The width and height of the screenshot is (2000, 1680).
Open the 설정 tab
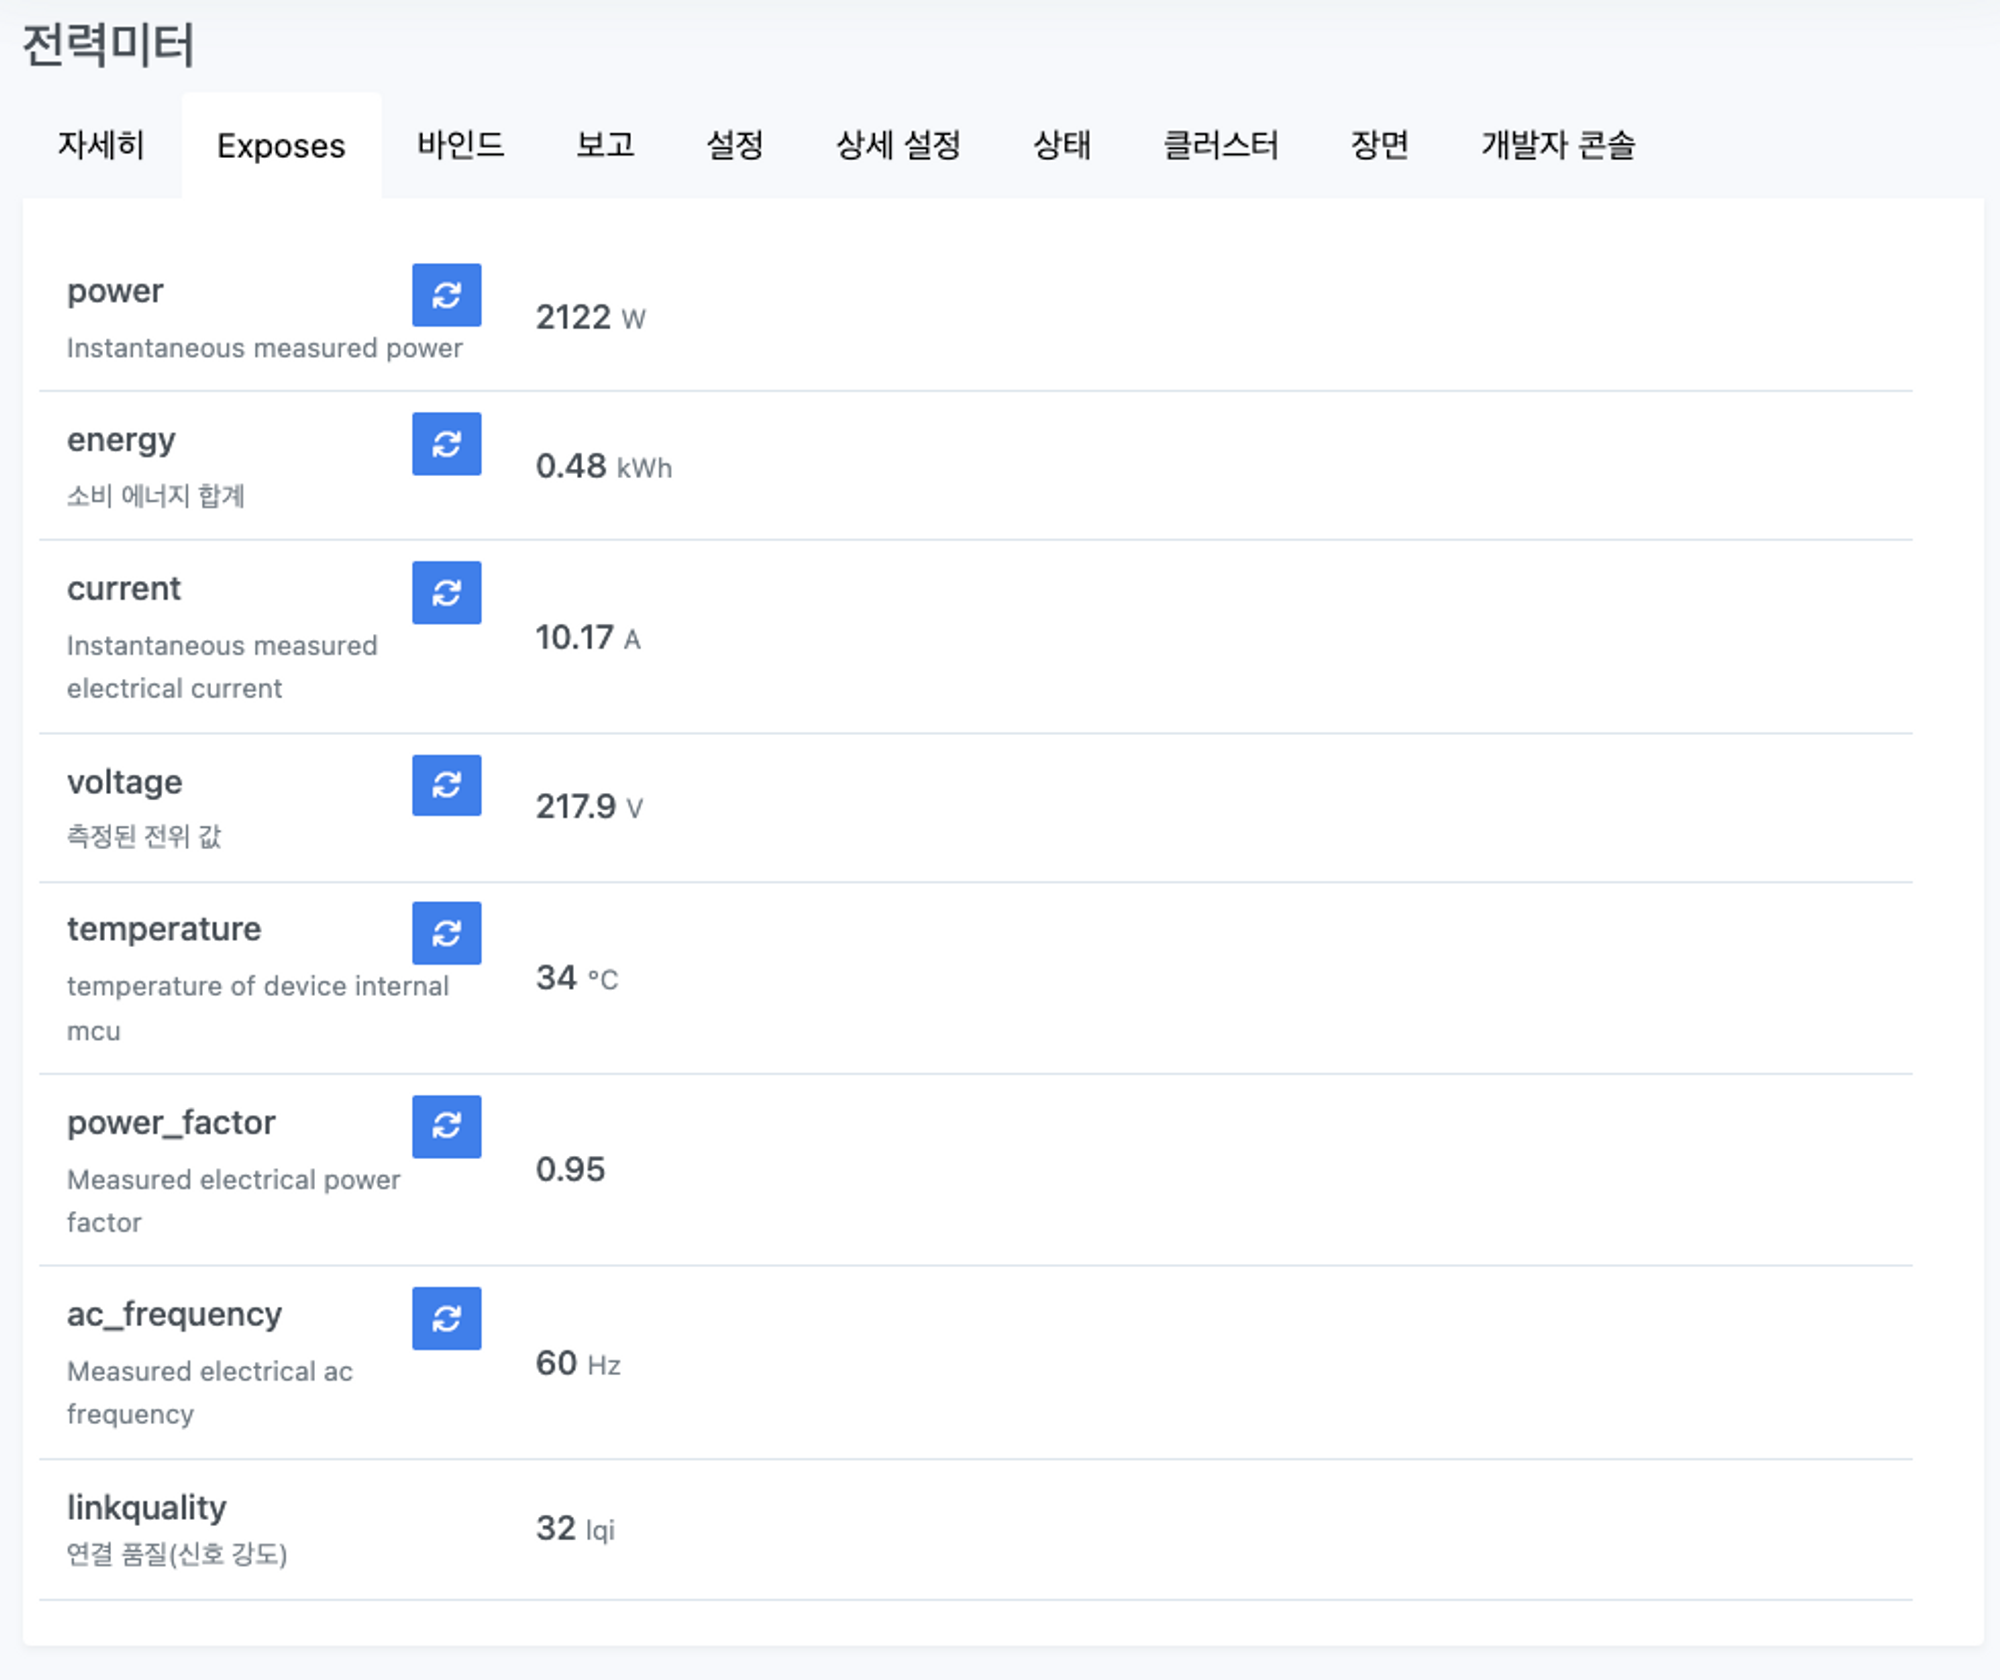click(x=735, y=145)
